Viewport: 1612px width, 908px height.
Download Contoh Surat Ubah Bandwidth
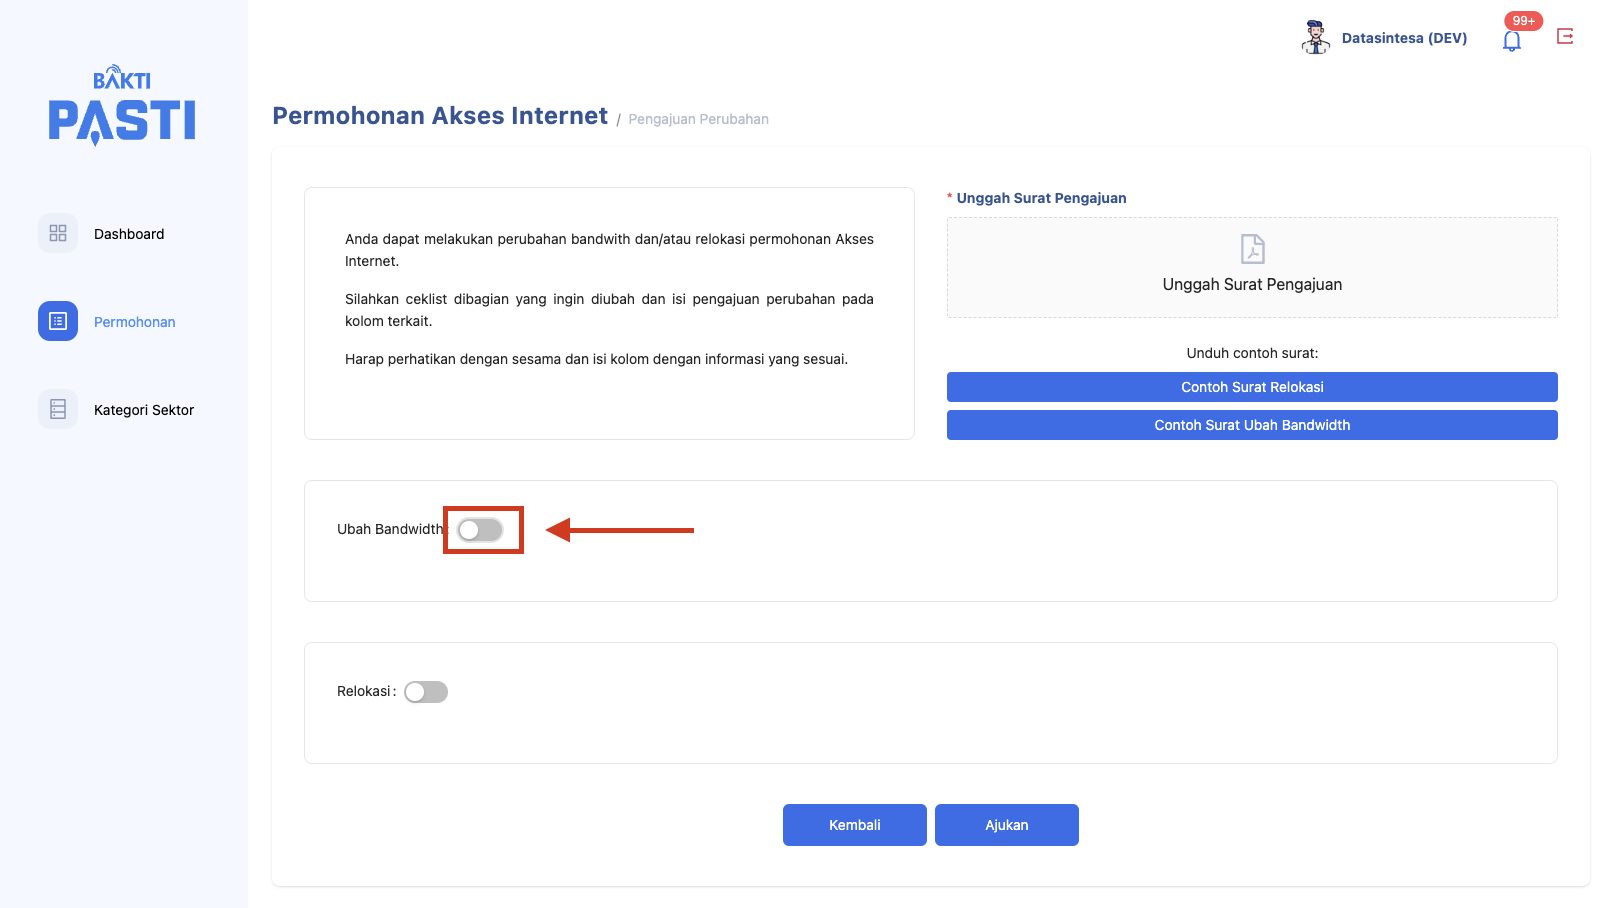pos(1252,425)
